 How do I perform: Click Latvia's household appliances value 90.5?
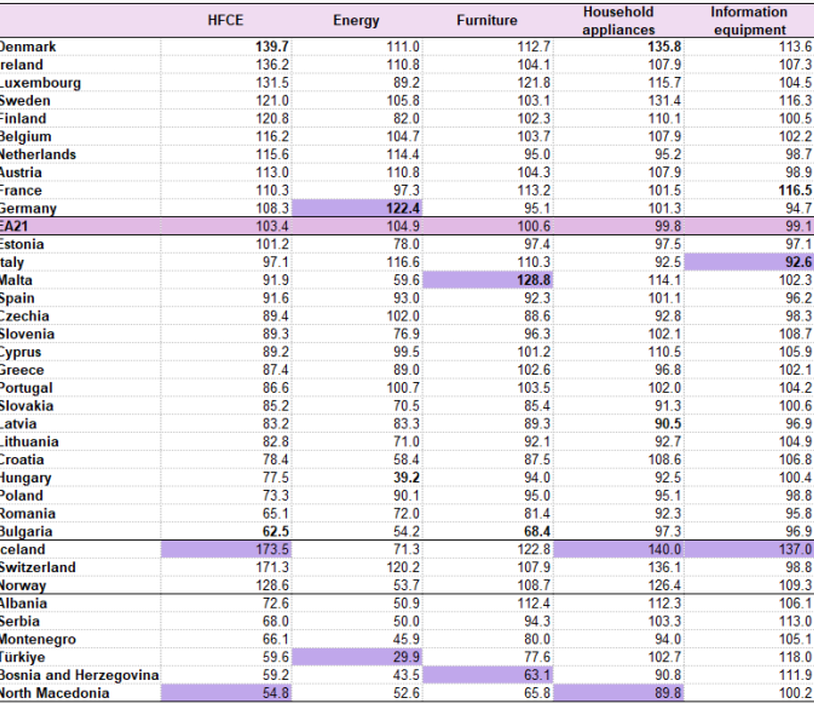tap(668, 424)
